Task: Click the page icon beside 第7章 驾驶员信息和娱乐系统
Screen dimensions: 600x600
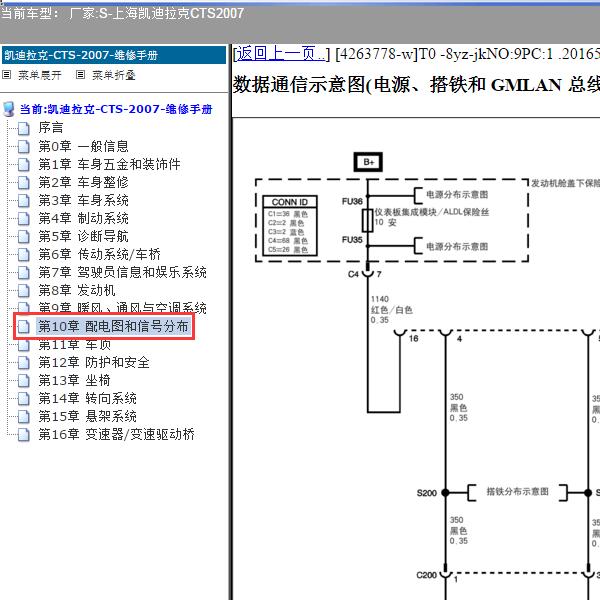Action: tap(23, 272)
